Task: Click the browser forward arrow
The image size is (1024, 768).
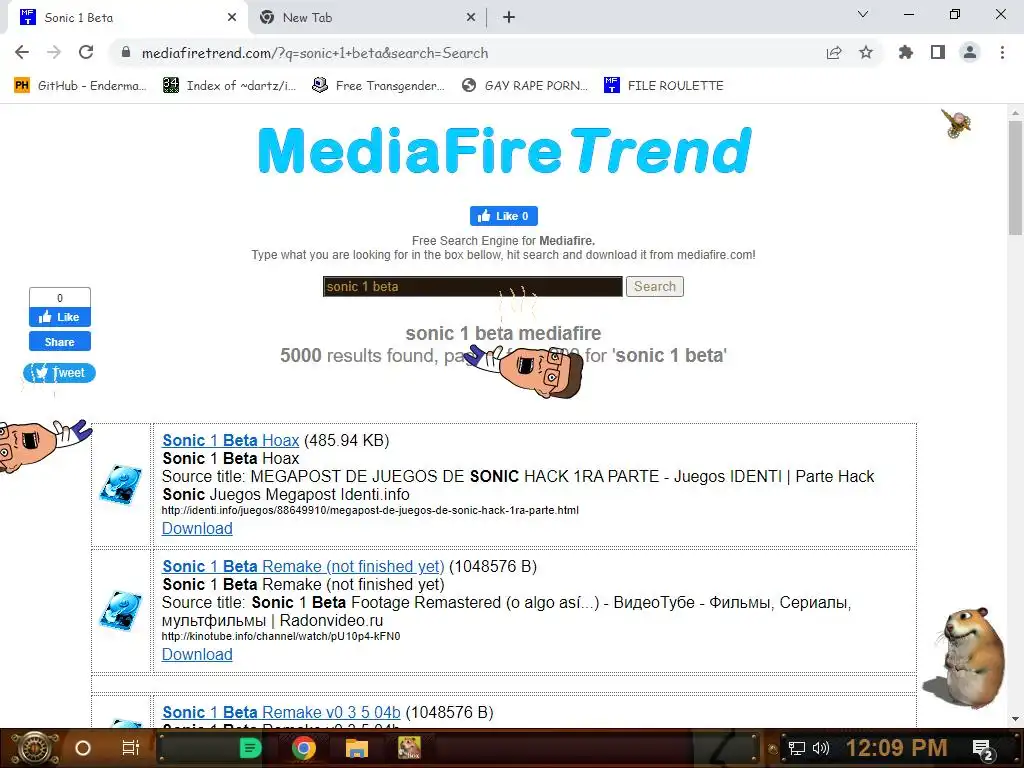Action: (54, 52)
